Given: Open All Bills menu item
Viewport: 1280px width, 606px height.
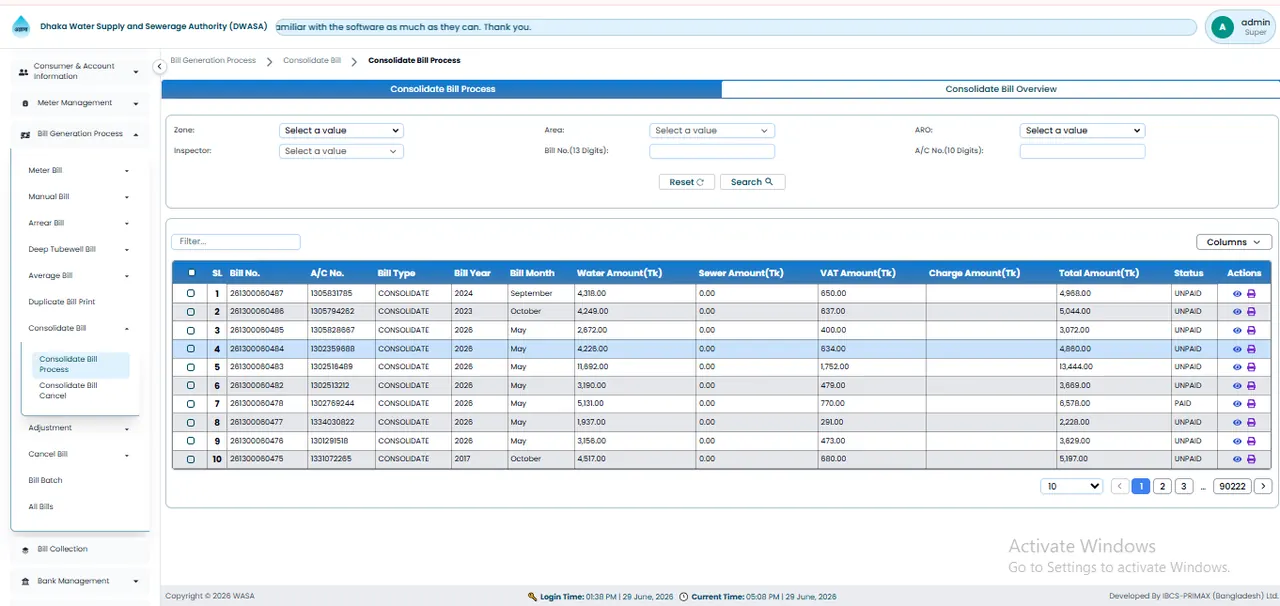Looking at the screenshot, I should (41, 507).
